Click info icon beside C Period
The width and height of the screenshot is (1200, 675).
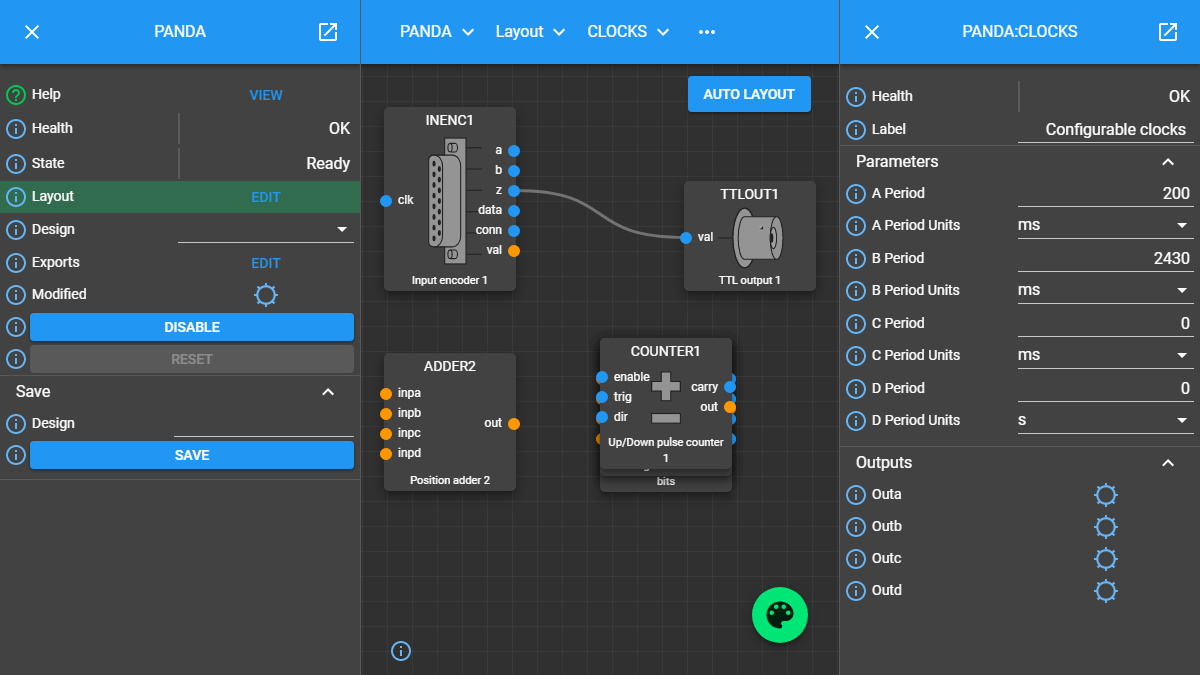tap(856, 324)
